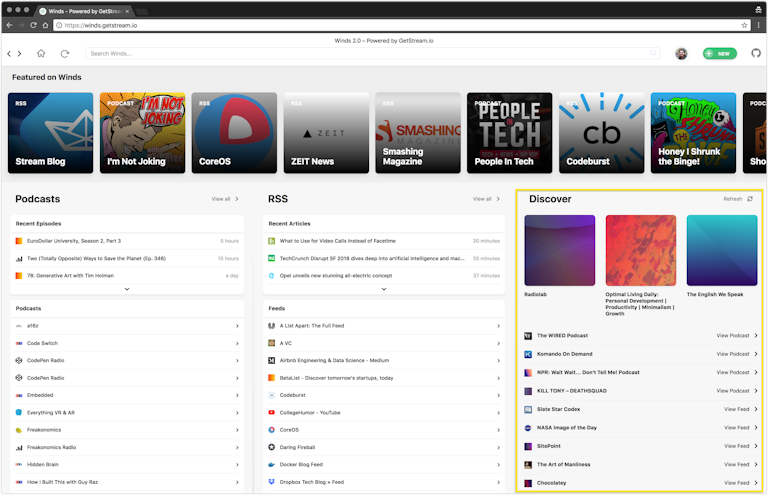Screen dimensions: 768x495
Task: Open the a16z podcast chevron
Action: 237,326
